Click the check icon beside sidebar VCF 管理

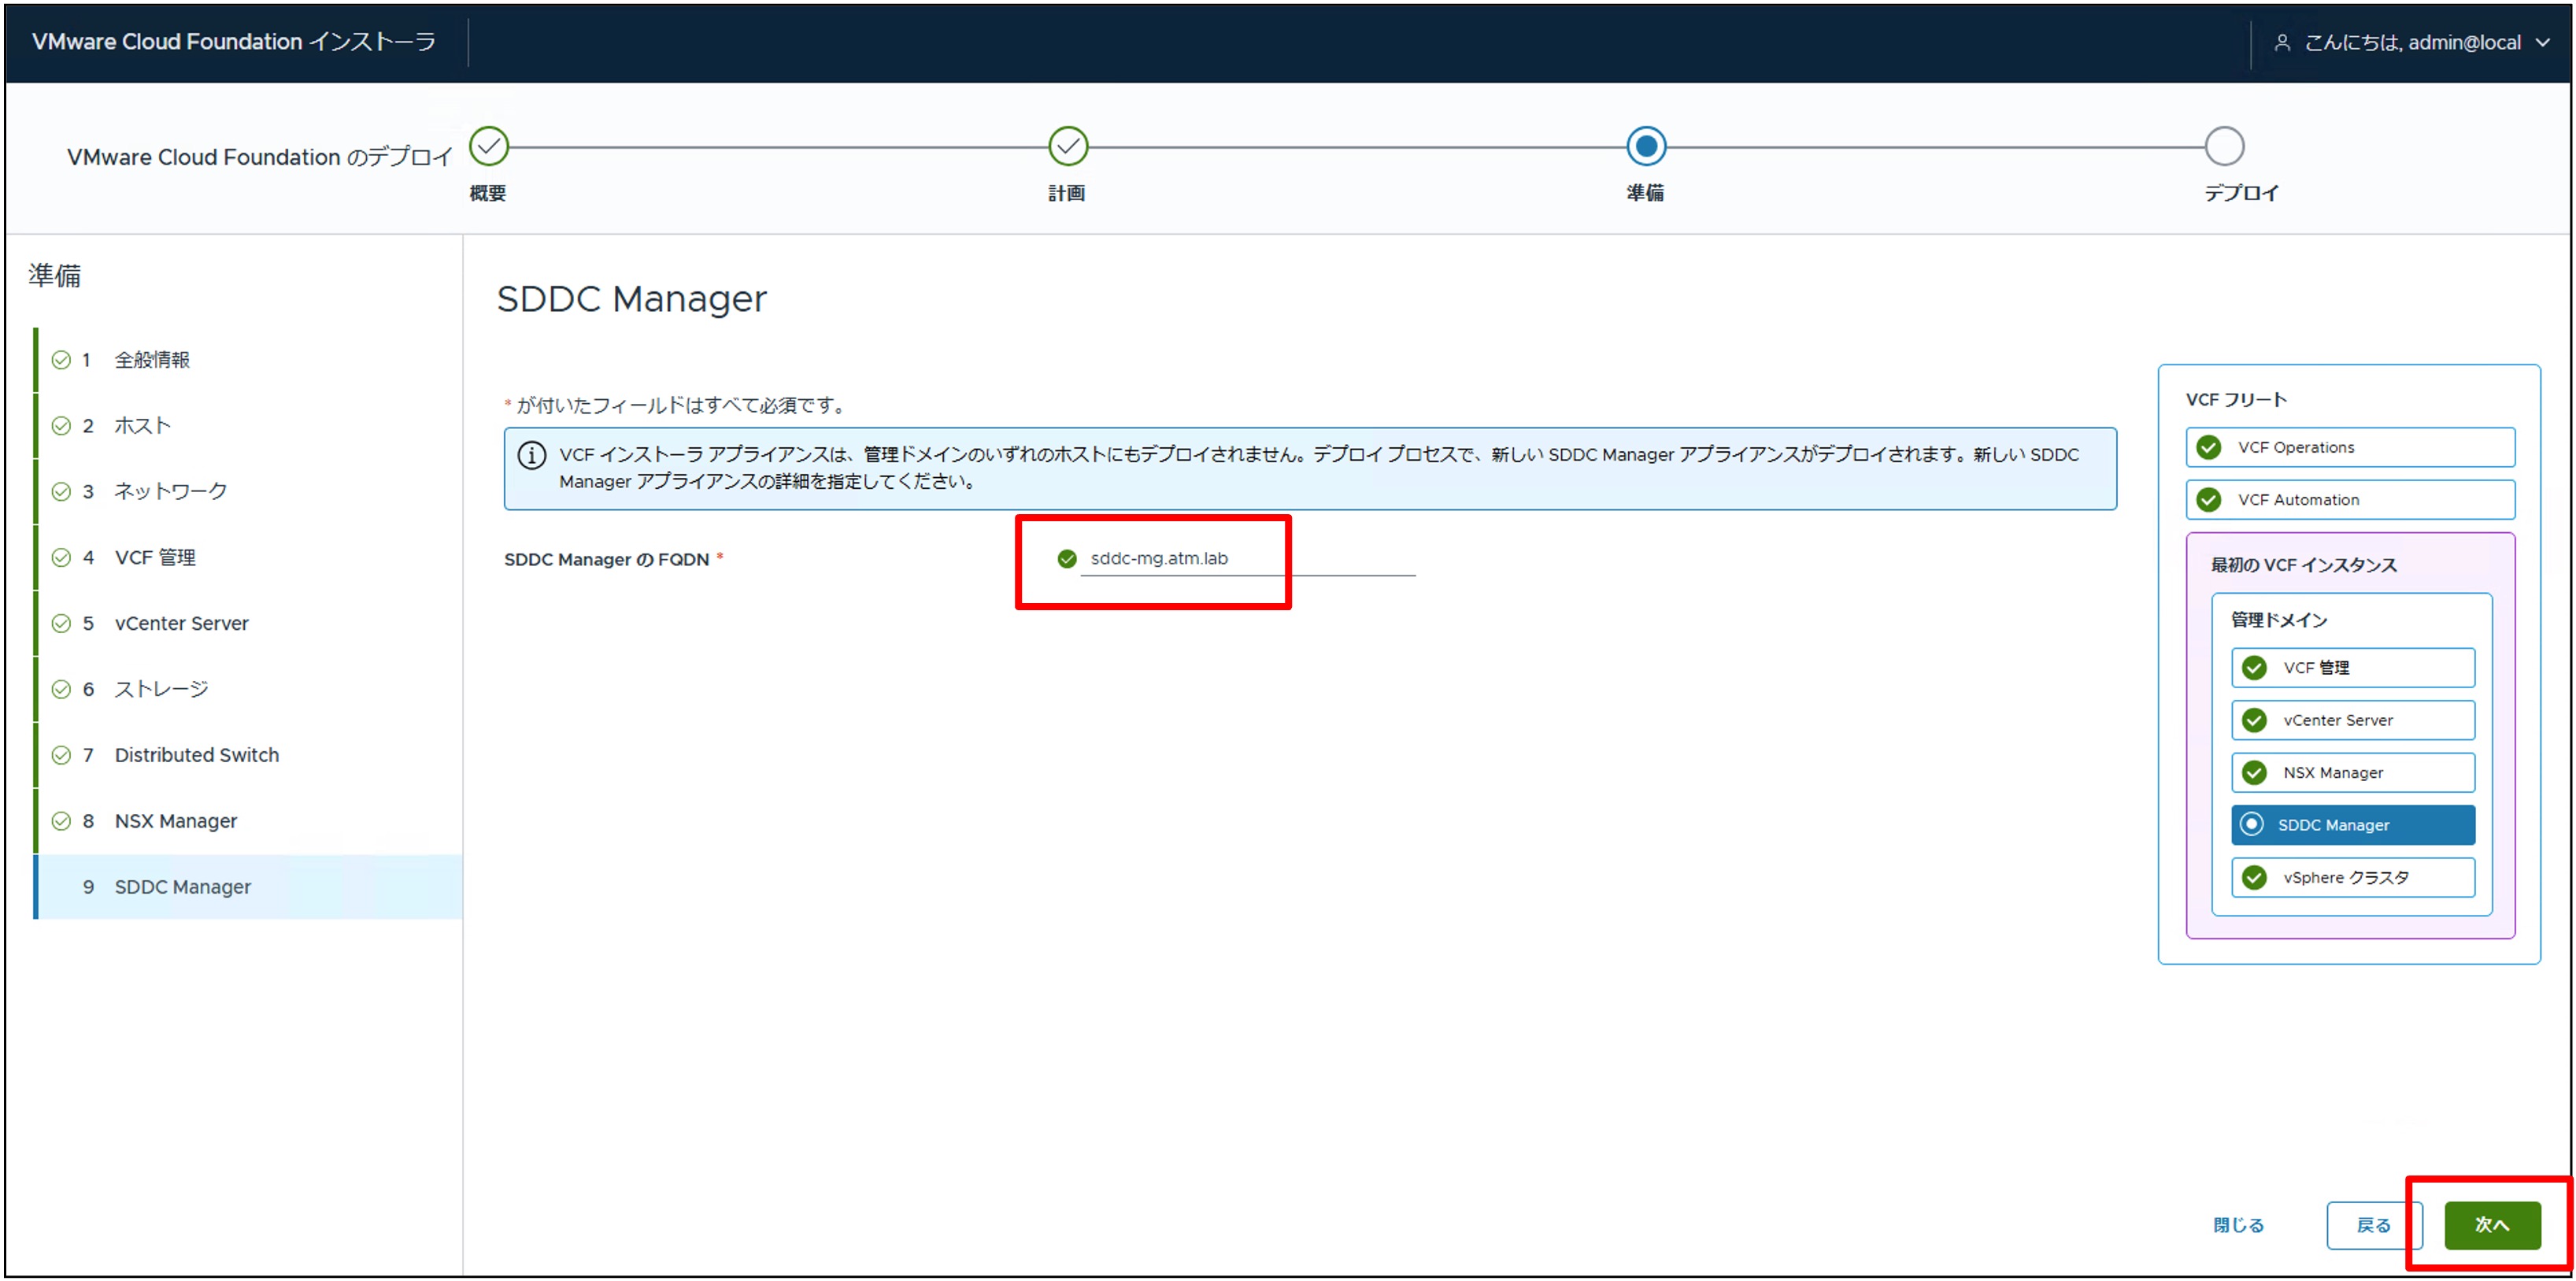tap(61, 558)
